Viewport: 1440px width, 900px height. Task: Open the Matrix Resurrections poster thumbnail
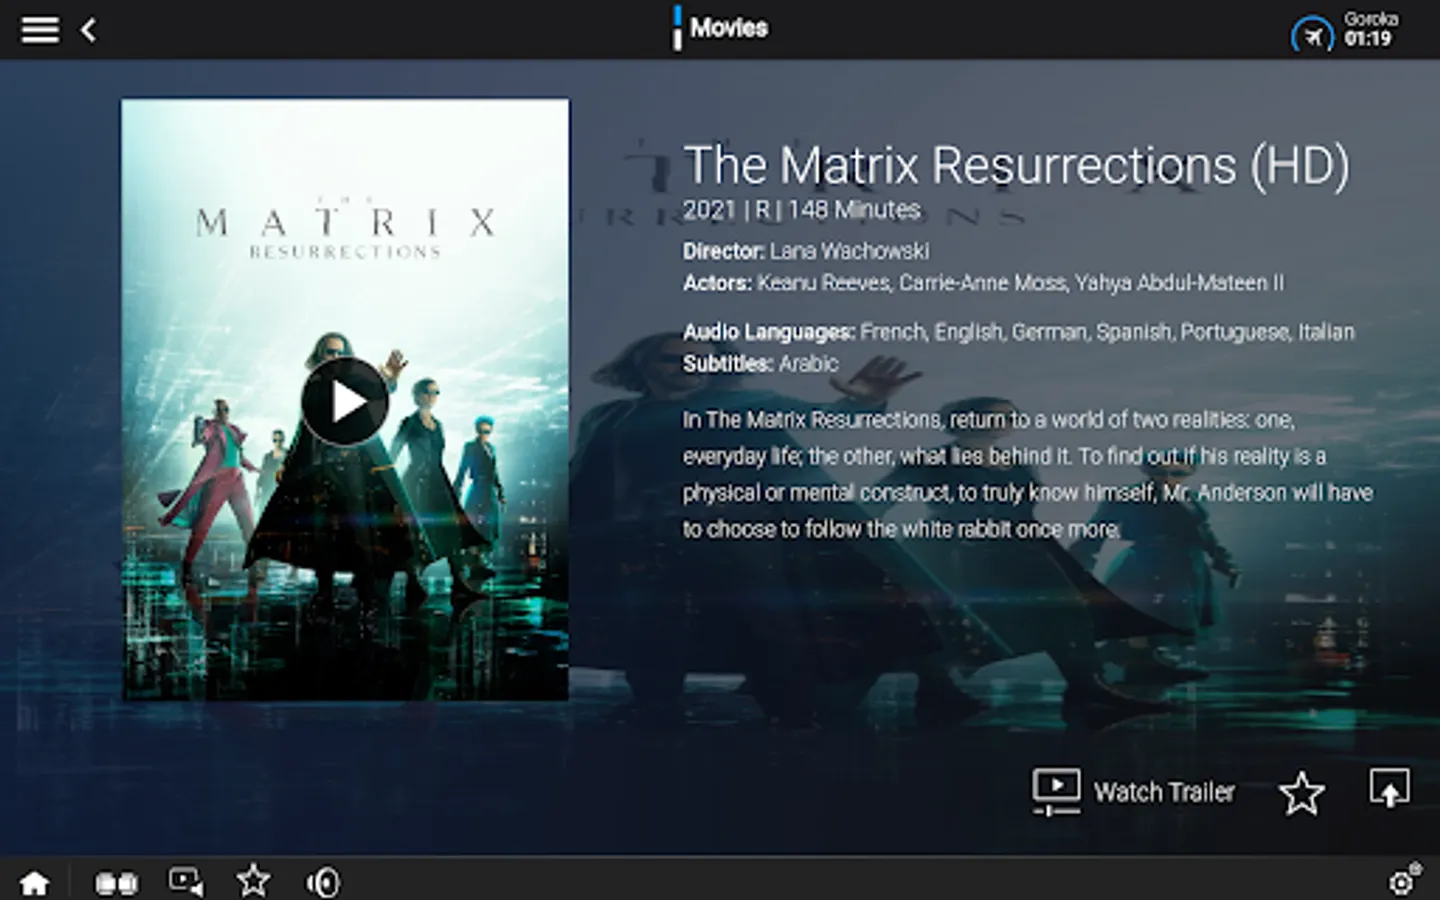pos(345,399)
